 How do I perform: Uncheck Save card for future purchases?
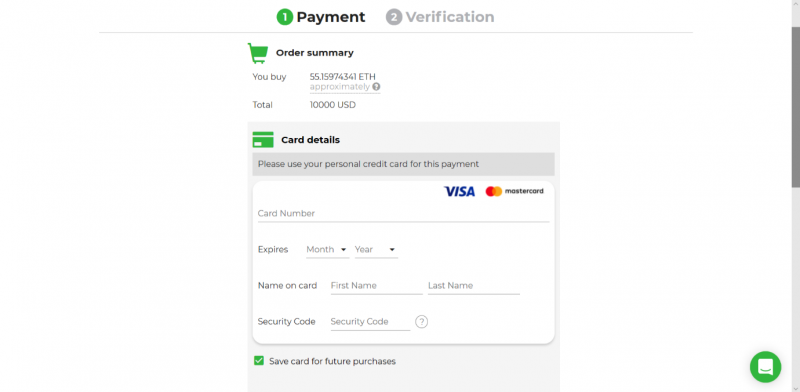click(259, 361)
